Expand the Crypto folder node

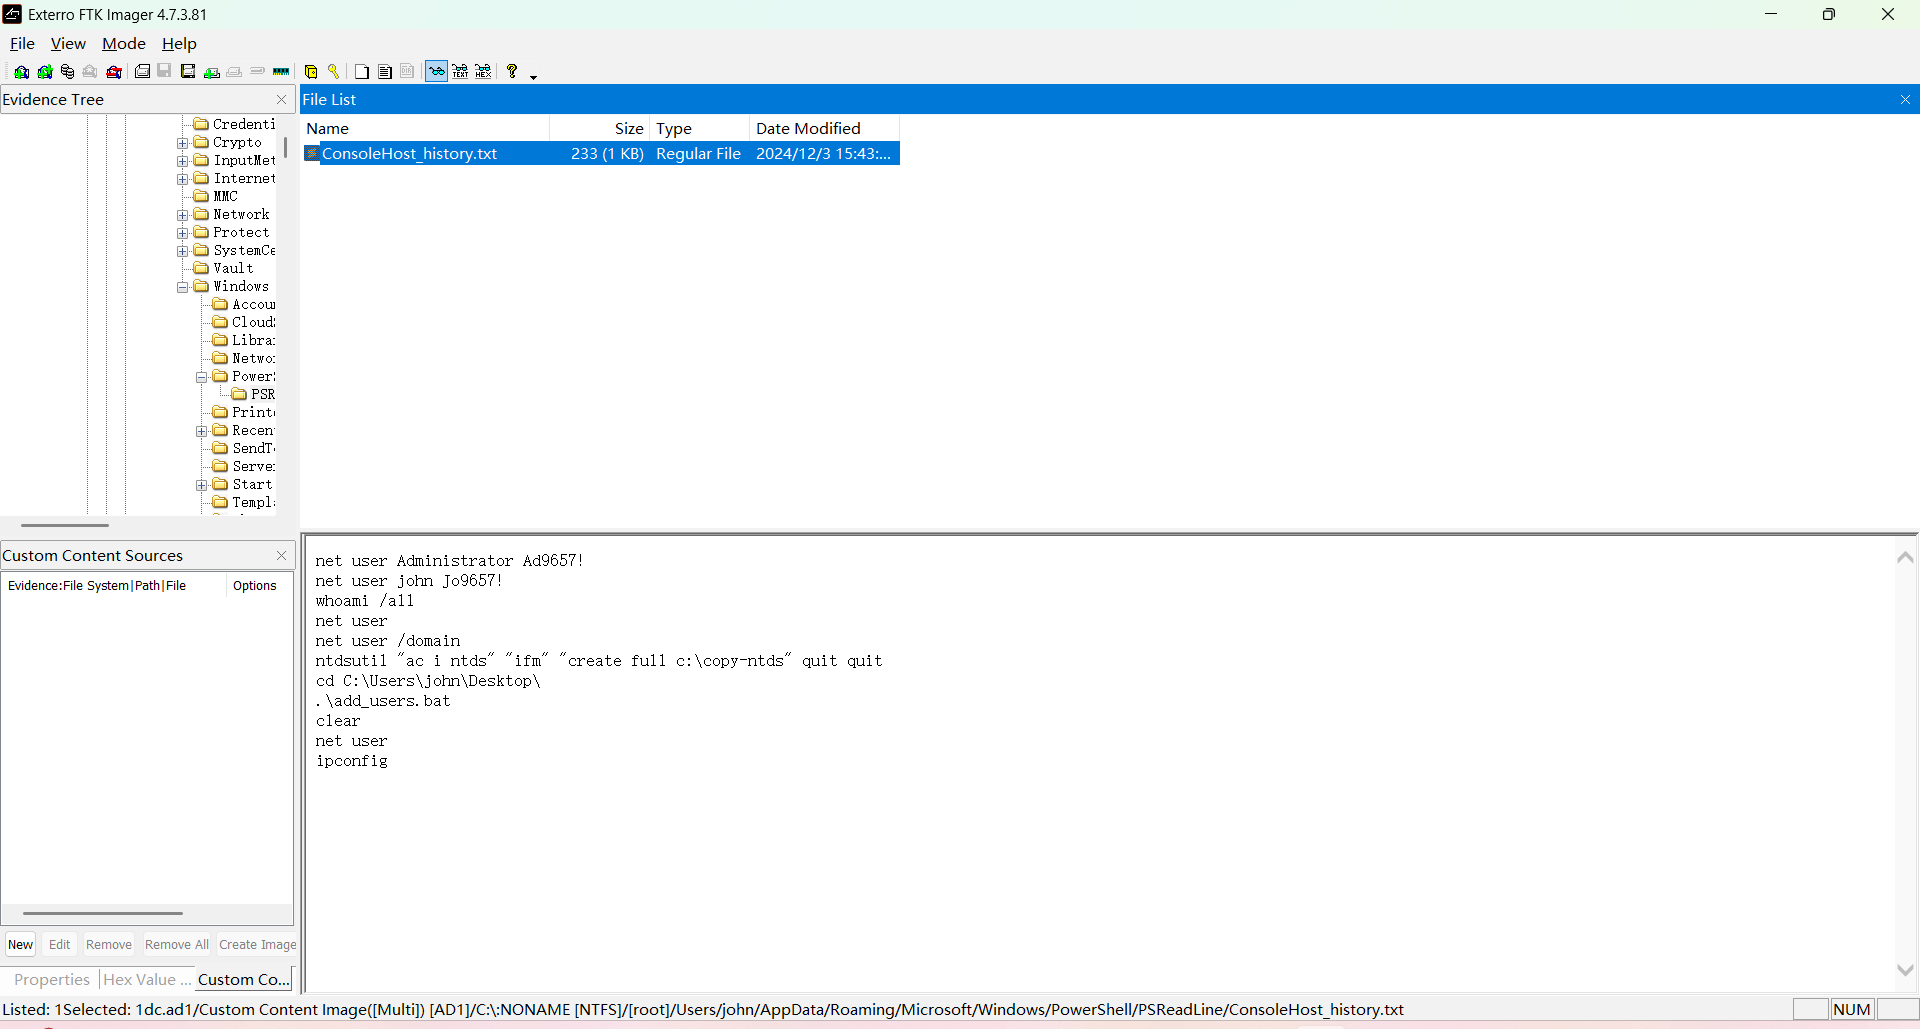[x=183, y=143]
